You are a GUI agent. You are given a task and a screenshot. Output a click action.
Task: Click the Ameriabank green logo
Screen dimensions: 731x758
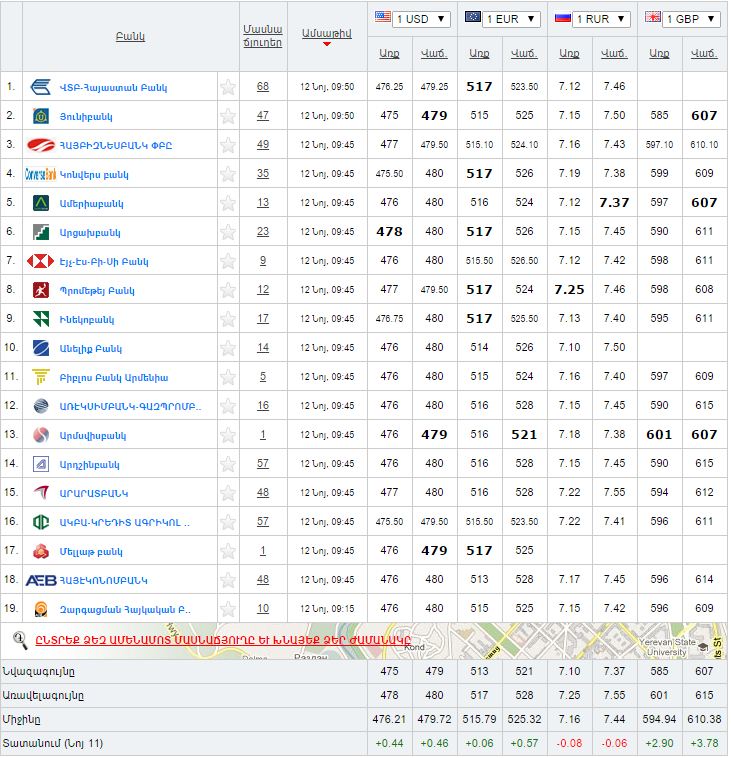(41, 203)
